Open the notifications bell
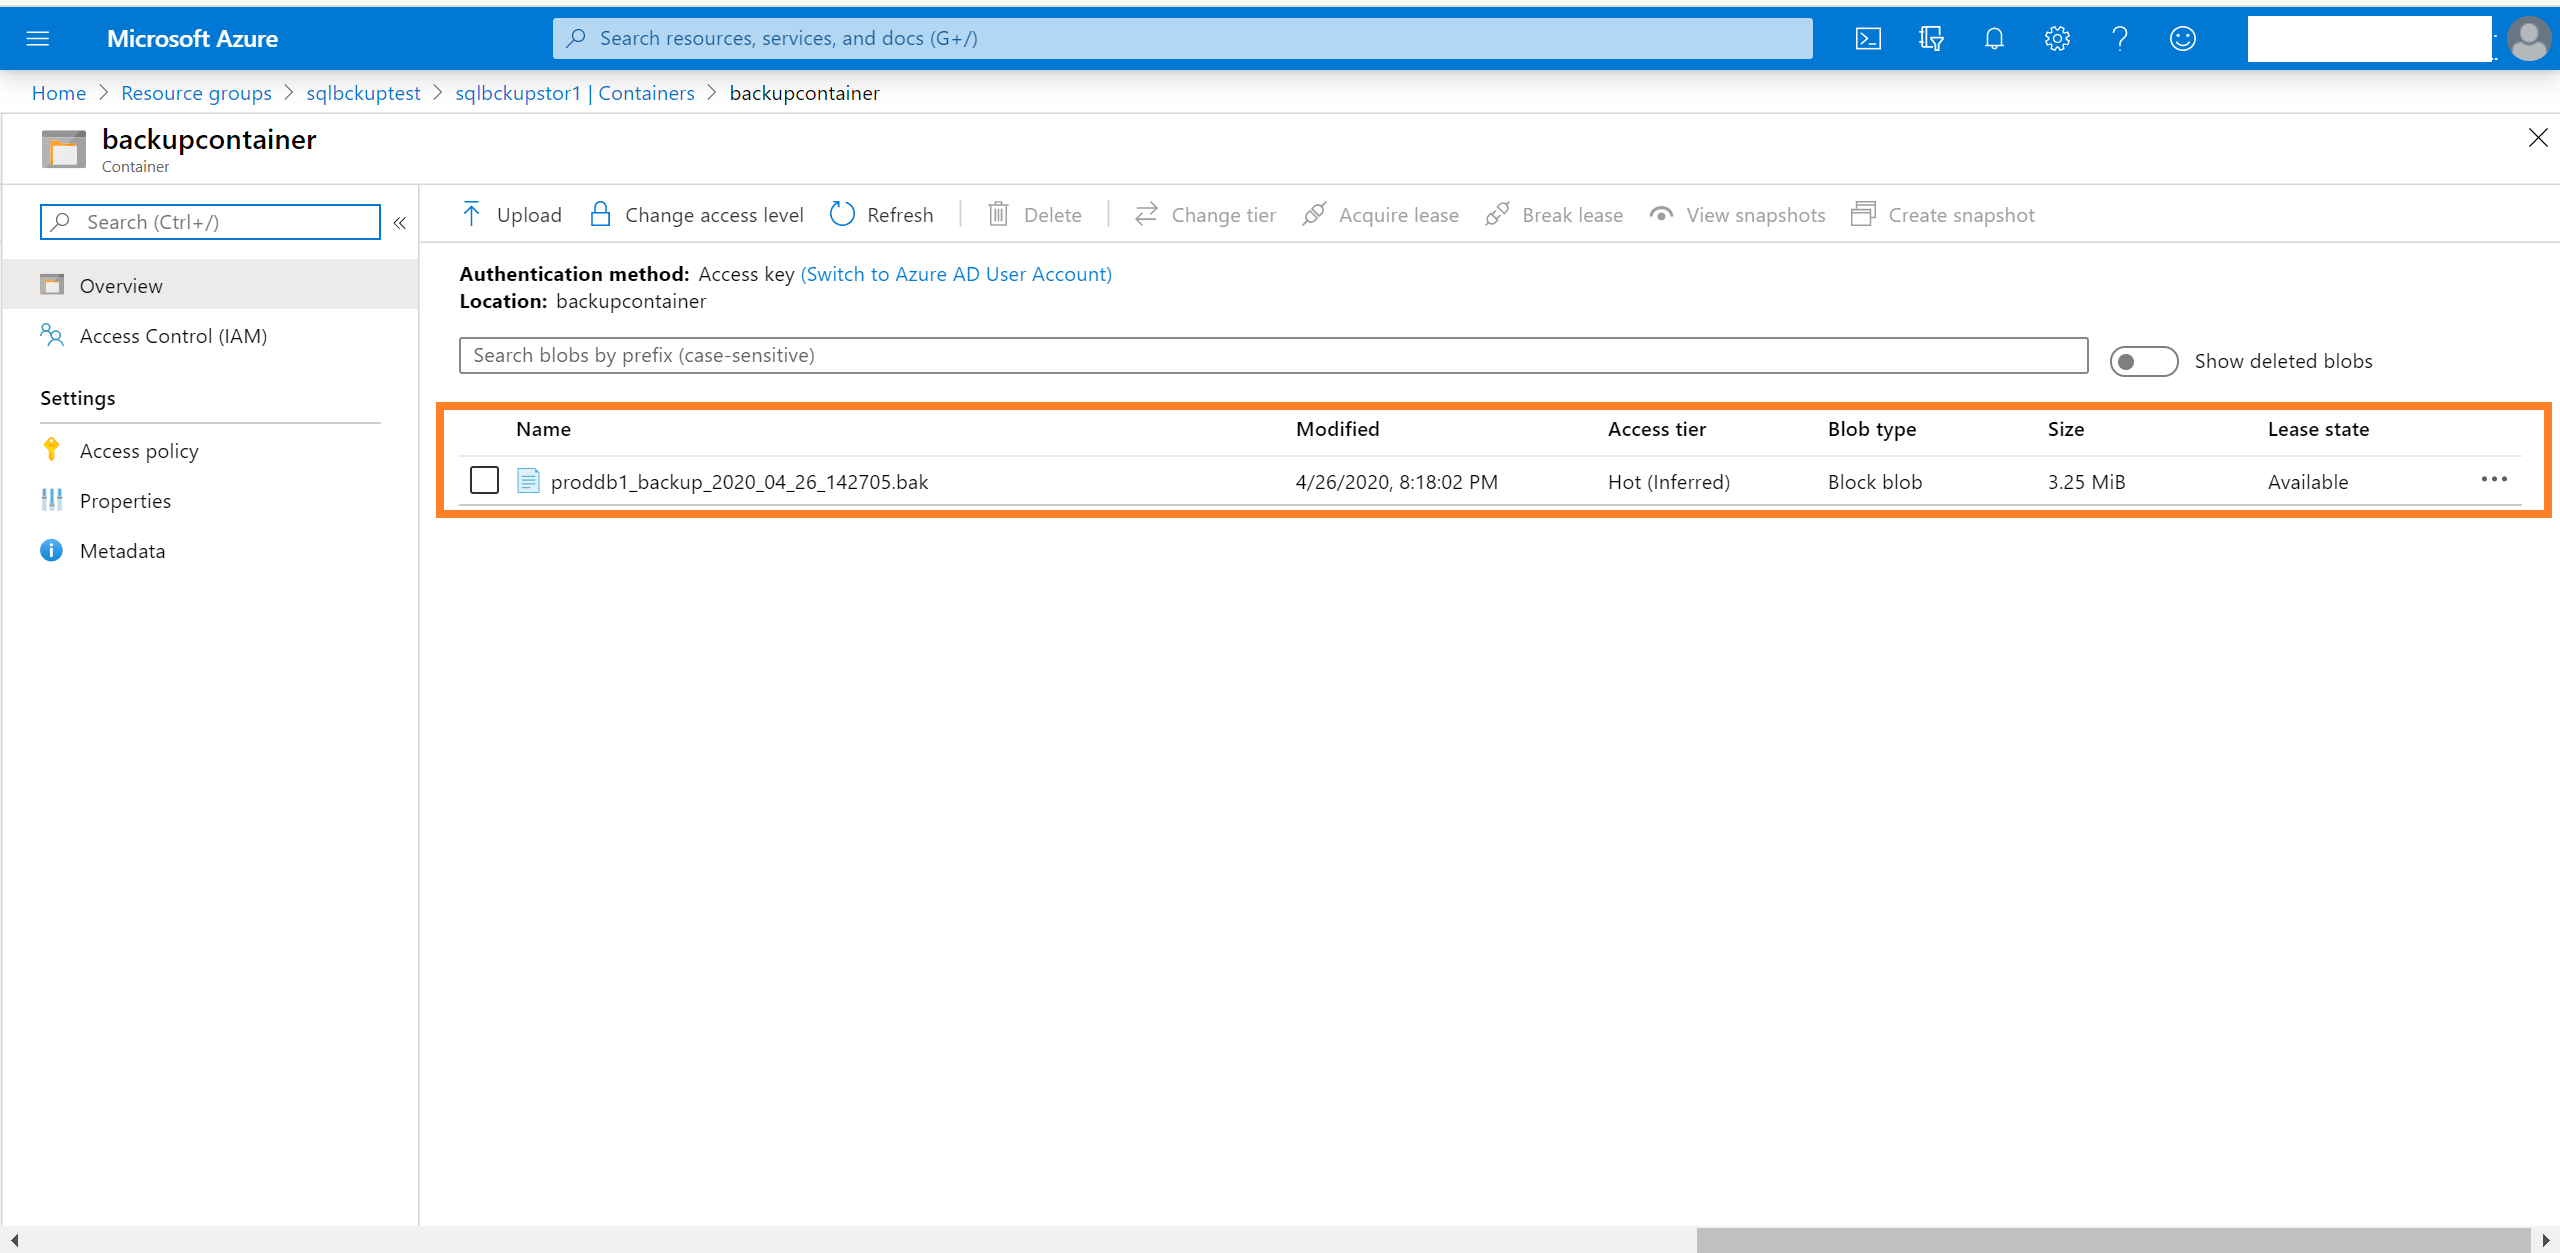 pos(1994,39)
